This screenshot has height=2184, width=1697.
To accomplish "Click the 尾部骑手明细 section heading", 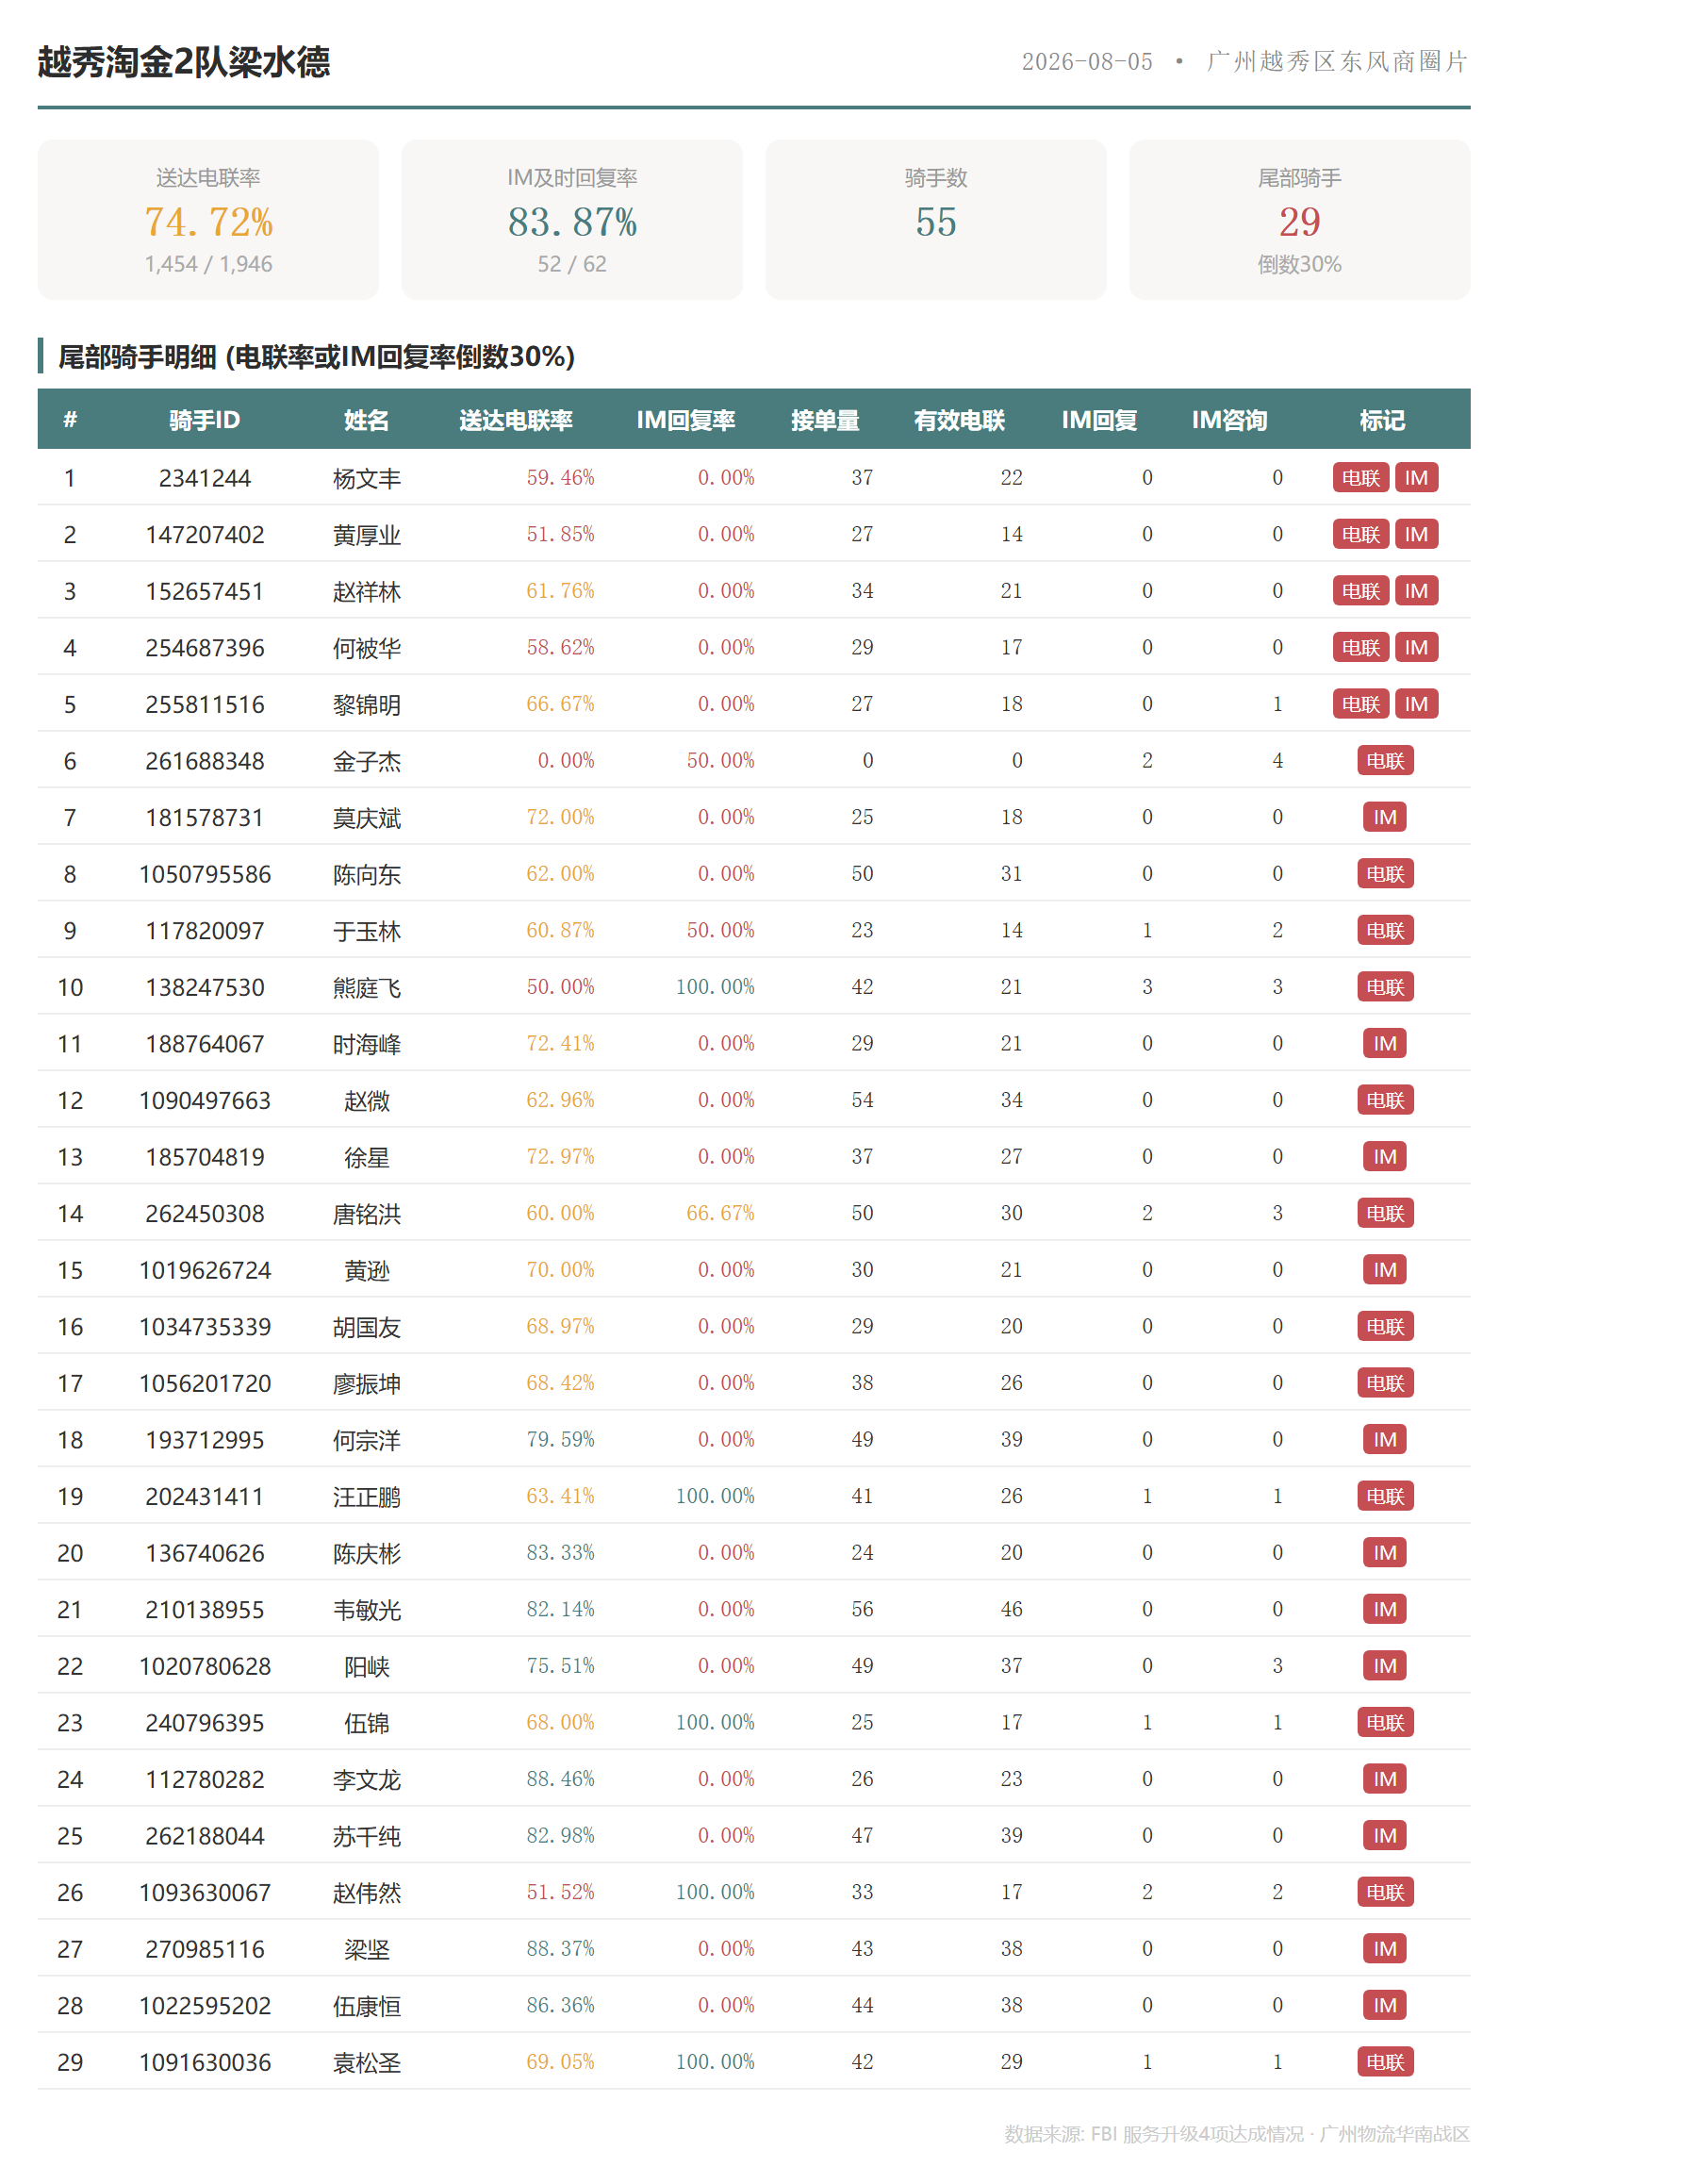I will coord(316,357).
